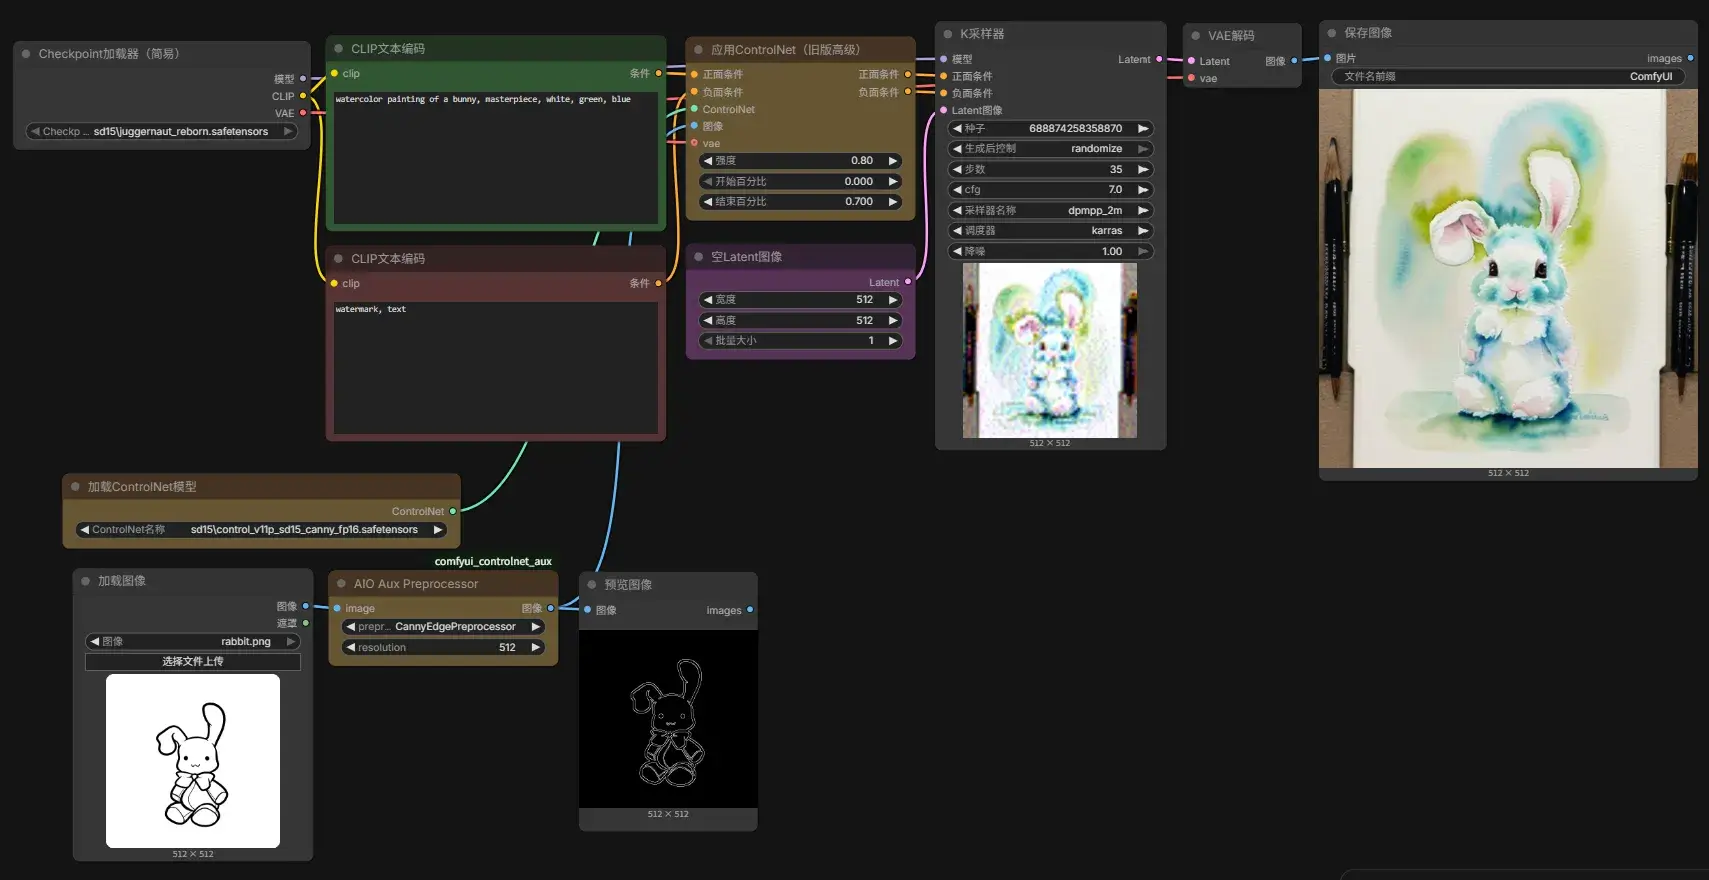Image resolution: width=1709 pixels, height=880 pixels.
Task: Collapse AIO Aux Preprocessor node via dot
Action: pos(342,584)
